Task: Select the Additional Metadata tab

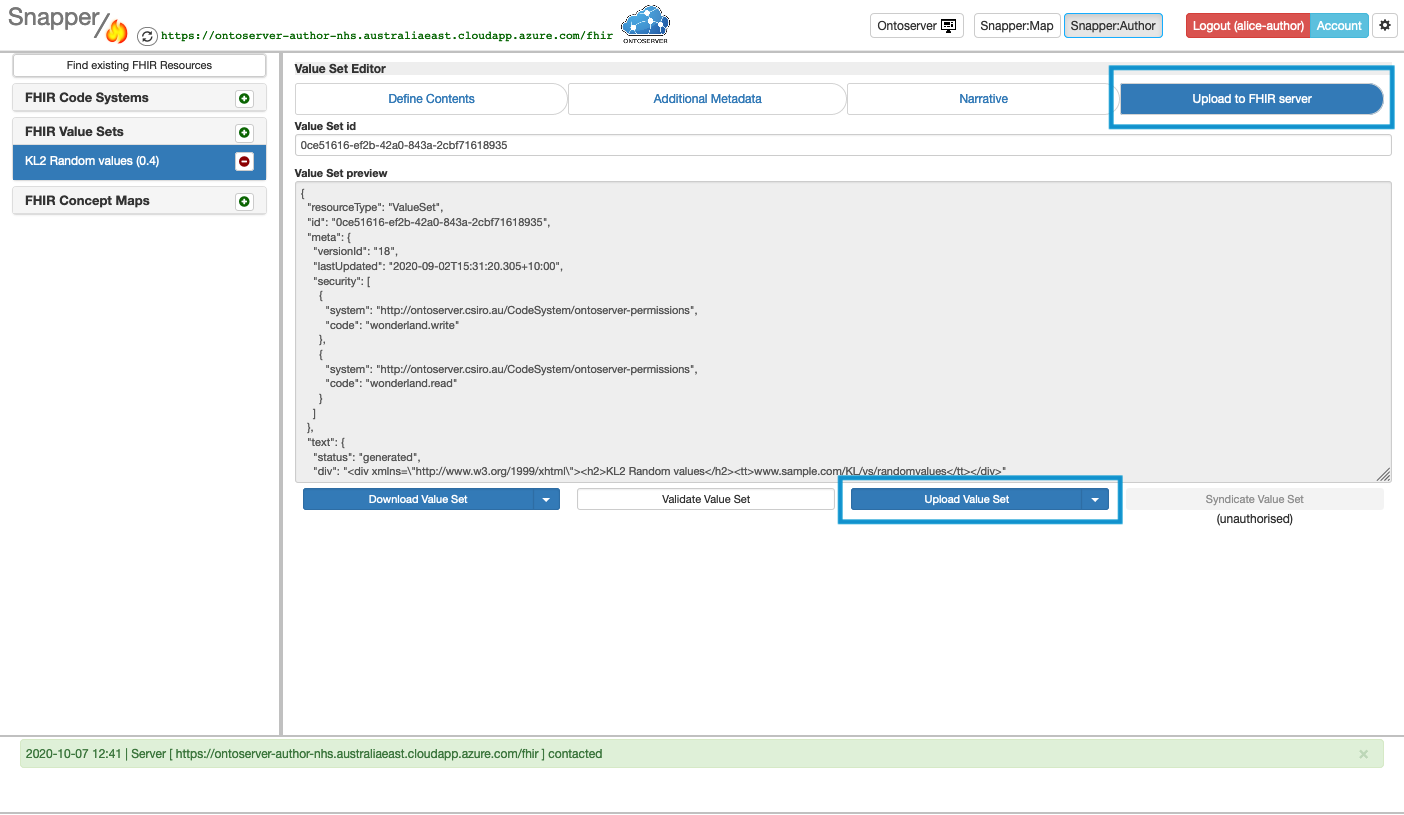Action: (x=707, y=99)
